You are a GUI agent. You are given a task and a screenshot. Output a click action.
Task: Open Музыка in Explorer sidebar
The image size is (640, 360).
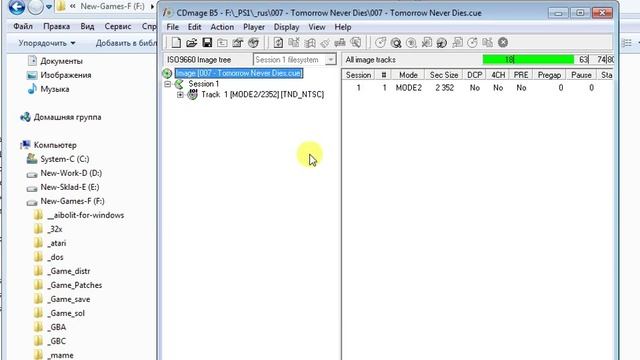pyautogui.click(x=55, y=89)
